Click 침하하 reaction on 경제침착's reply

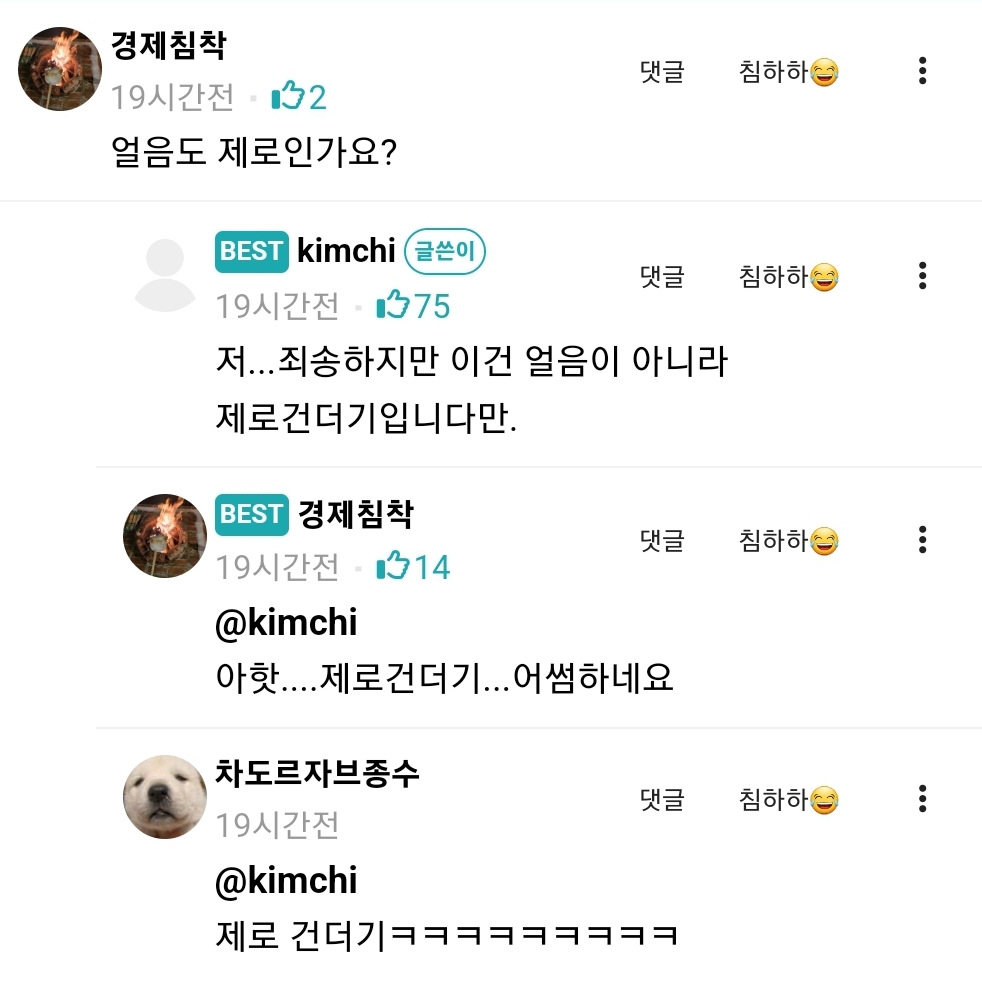788,541
